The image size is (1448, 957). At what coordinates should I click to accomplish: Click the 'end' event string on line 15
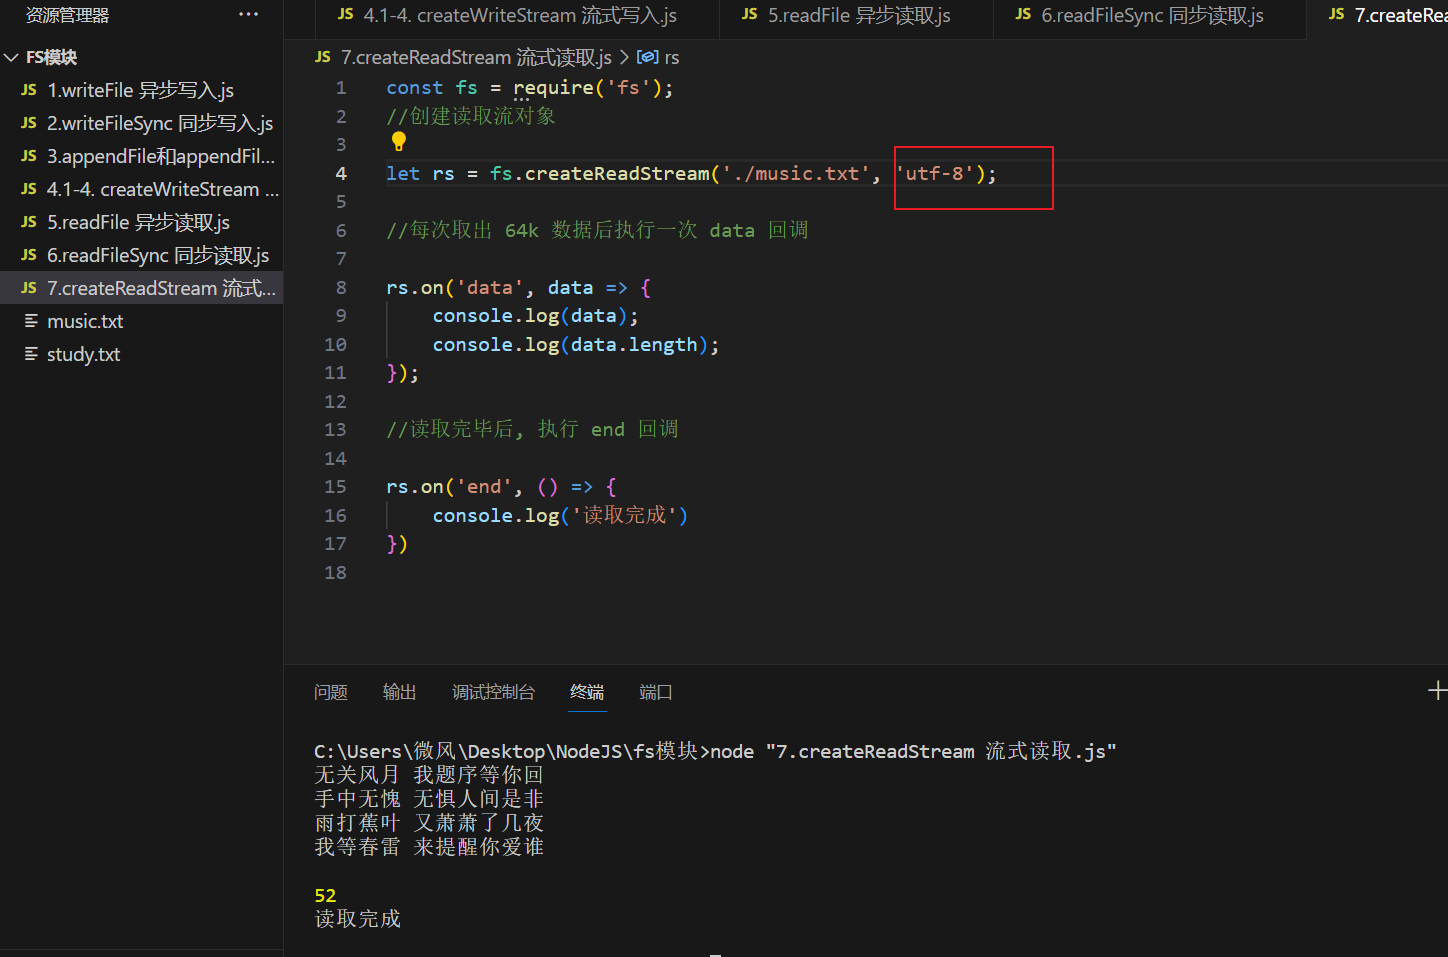point(484,487)
